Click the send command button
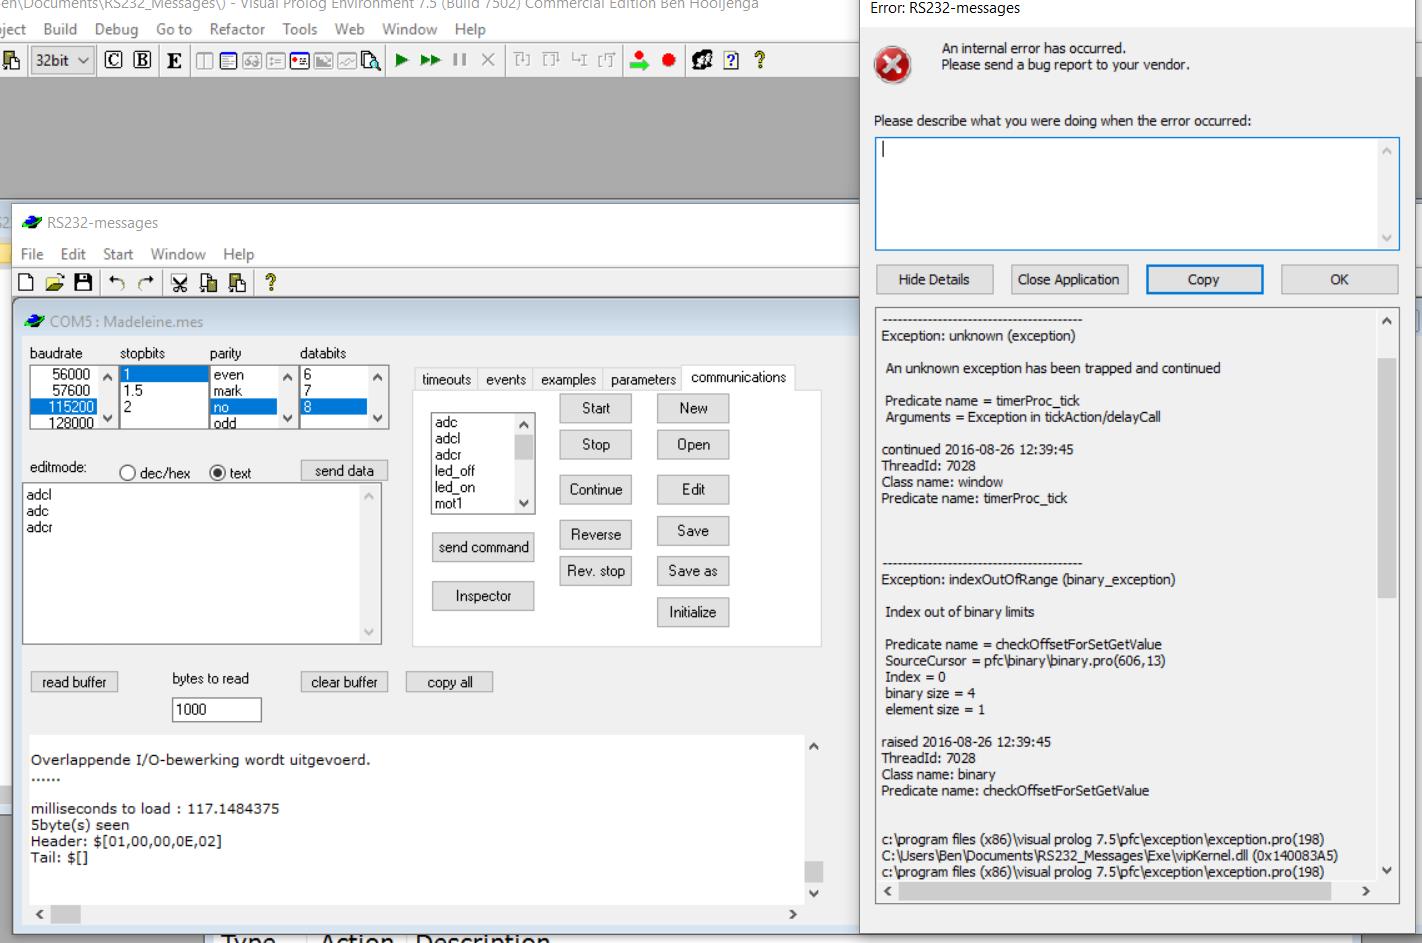This screenshot has height=943, width=1422. 483,547
